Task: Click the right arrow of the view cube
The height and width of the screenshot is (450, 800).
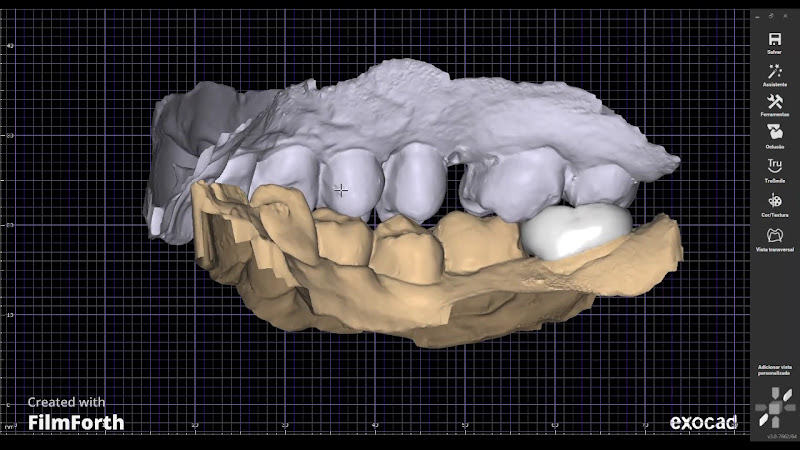Action: click(791, 409)
